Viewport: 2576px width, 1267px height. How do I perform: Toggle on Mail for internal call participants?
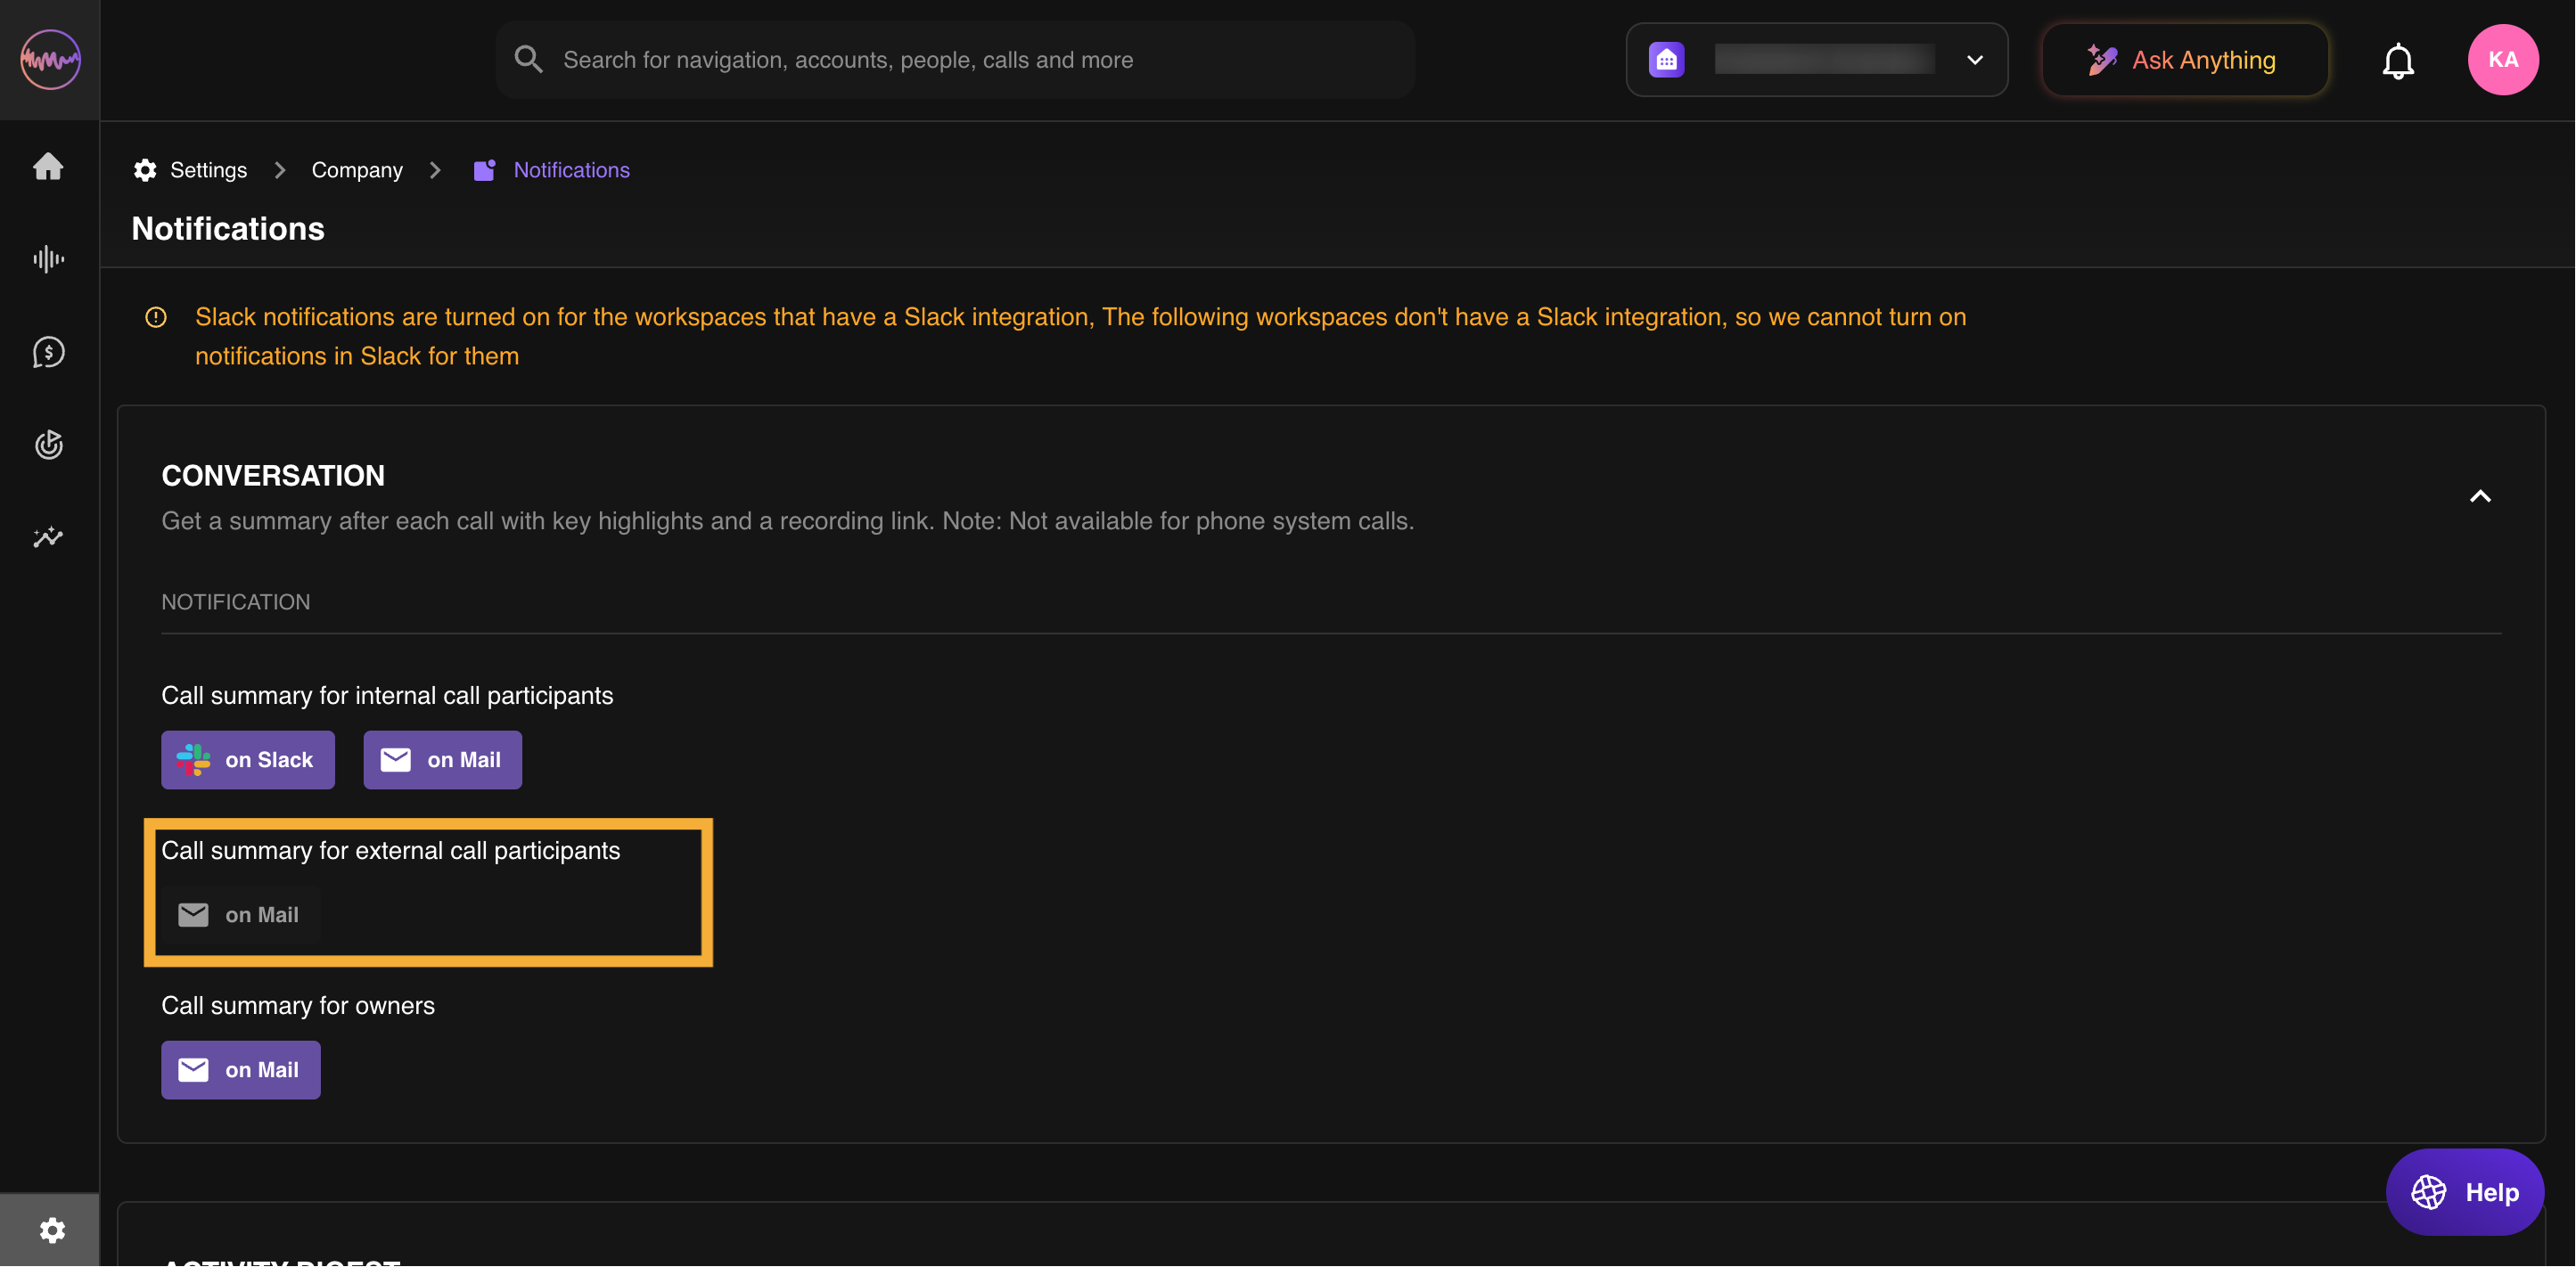point(442,760)
